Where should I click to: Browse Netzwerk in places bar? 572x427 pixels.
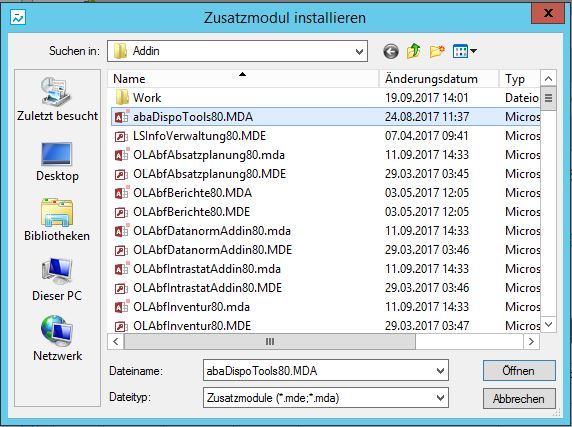point(57,338)
